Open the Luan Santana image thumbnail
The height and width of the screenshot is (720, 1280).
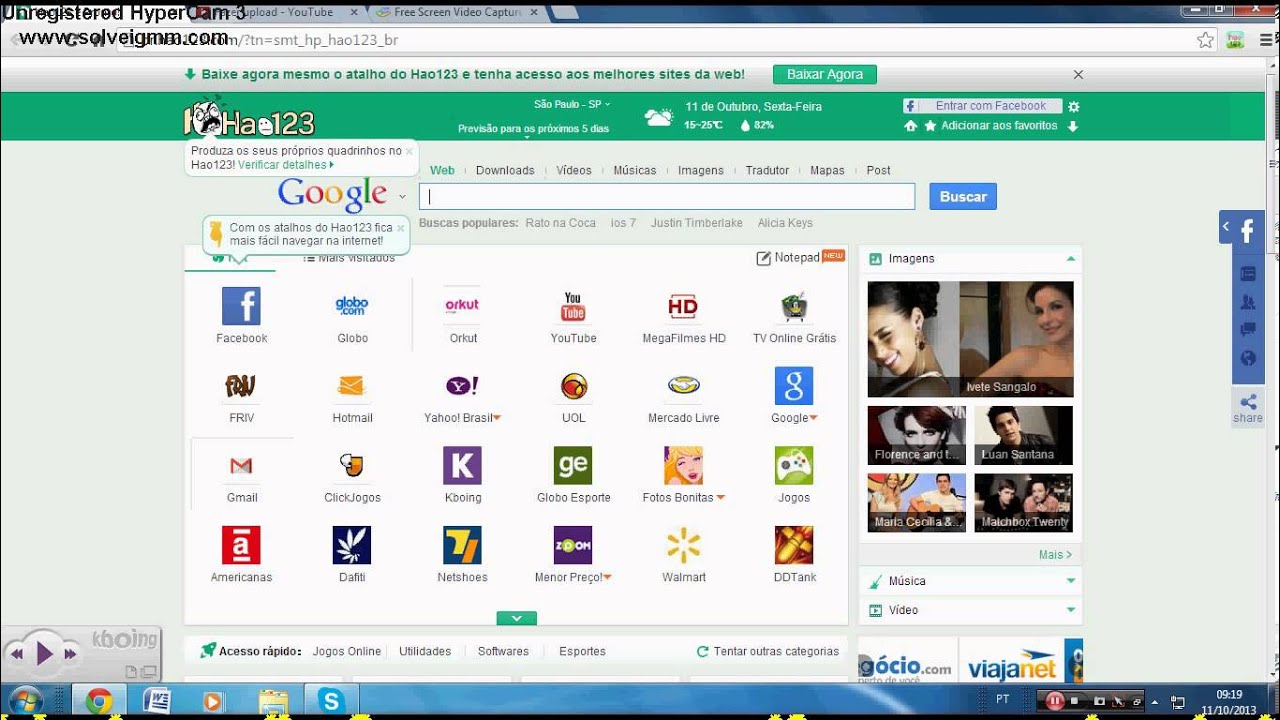[x=1023, y=435]
